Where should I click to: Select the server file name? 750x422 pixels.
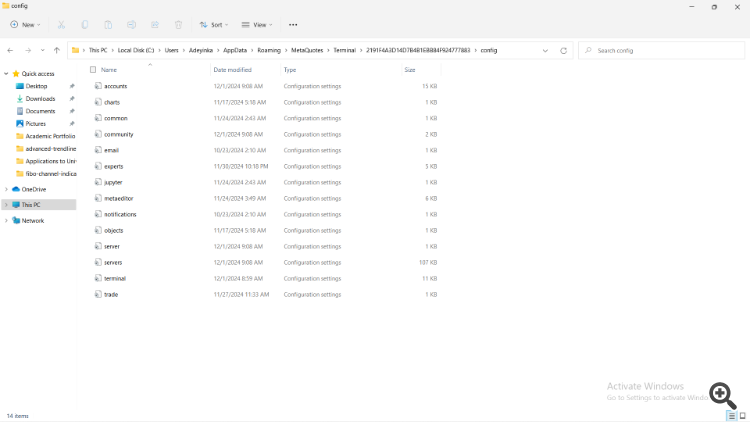click(112, 246)
